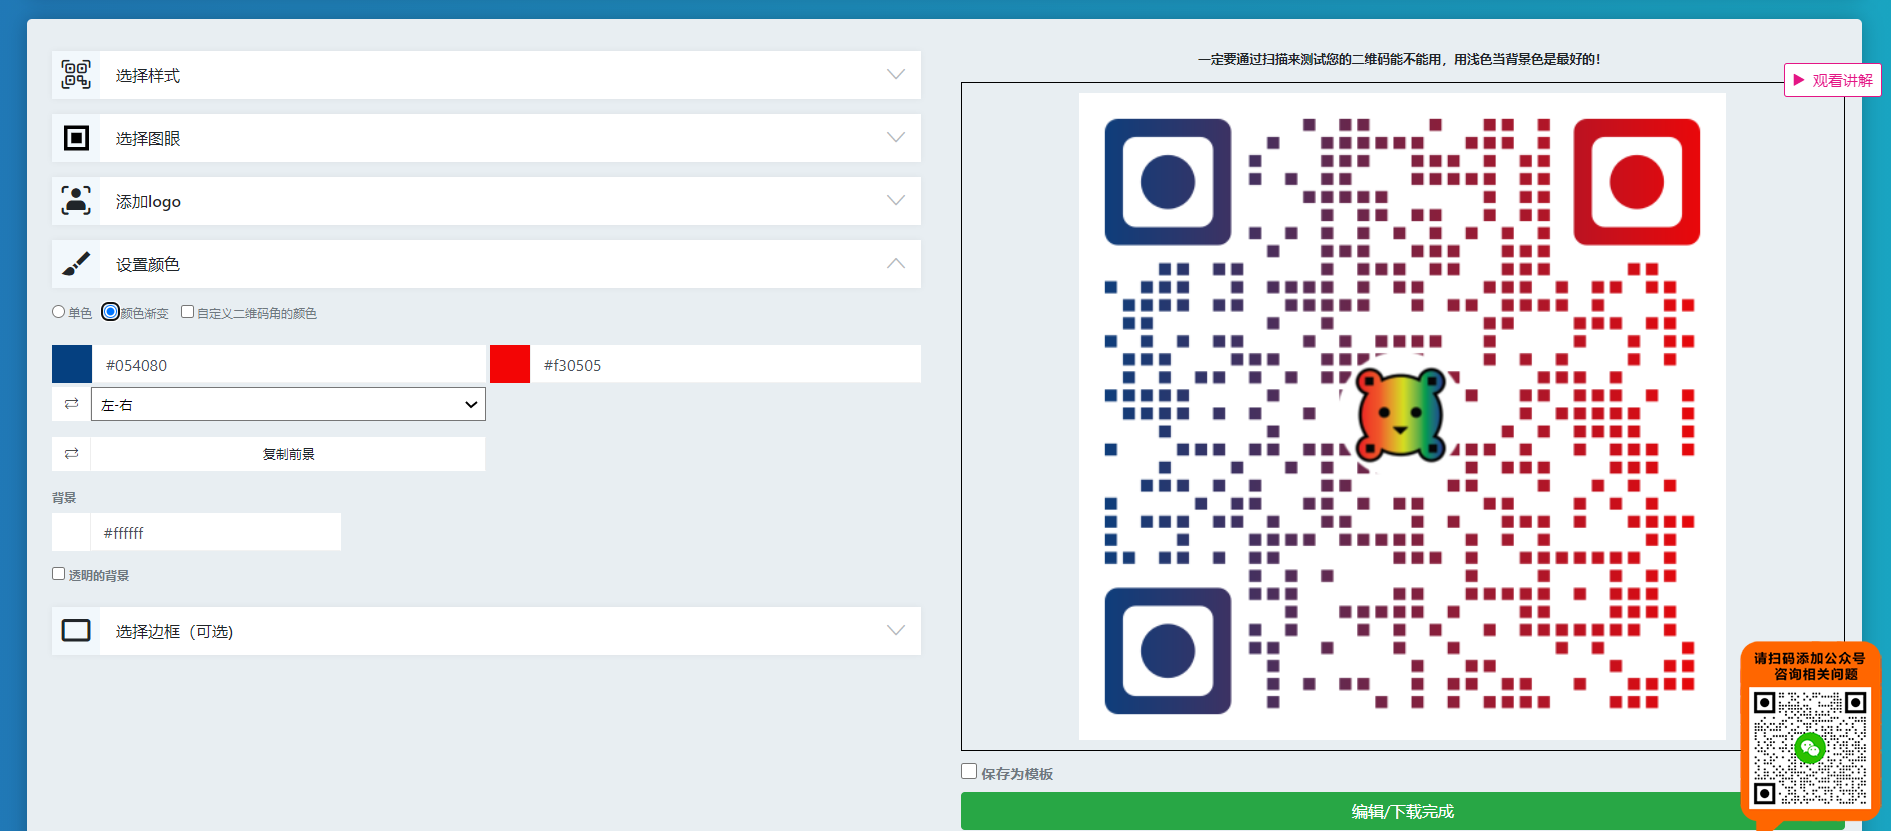This screenshot has height=831, width=1891.
Task: Click the frame rectangle icon beside 选择边框
Action: click(x=76, y=631)
